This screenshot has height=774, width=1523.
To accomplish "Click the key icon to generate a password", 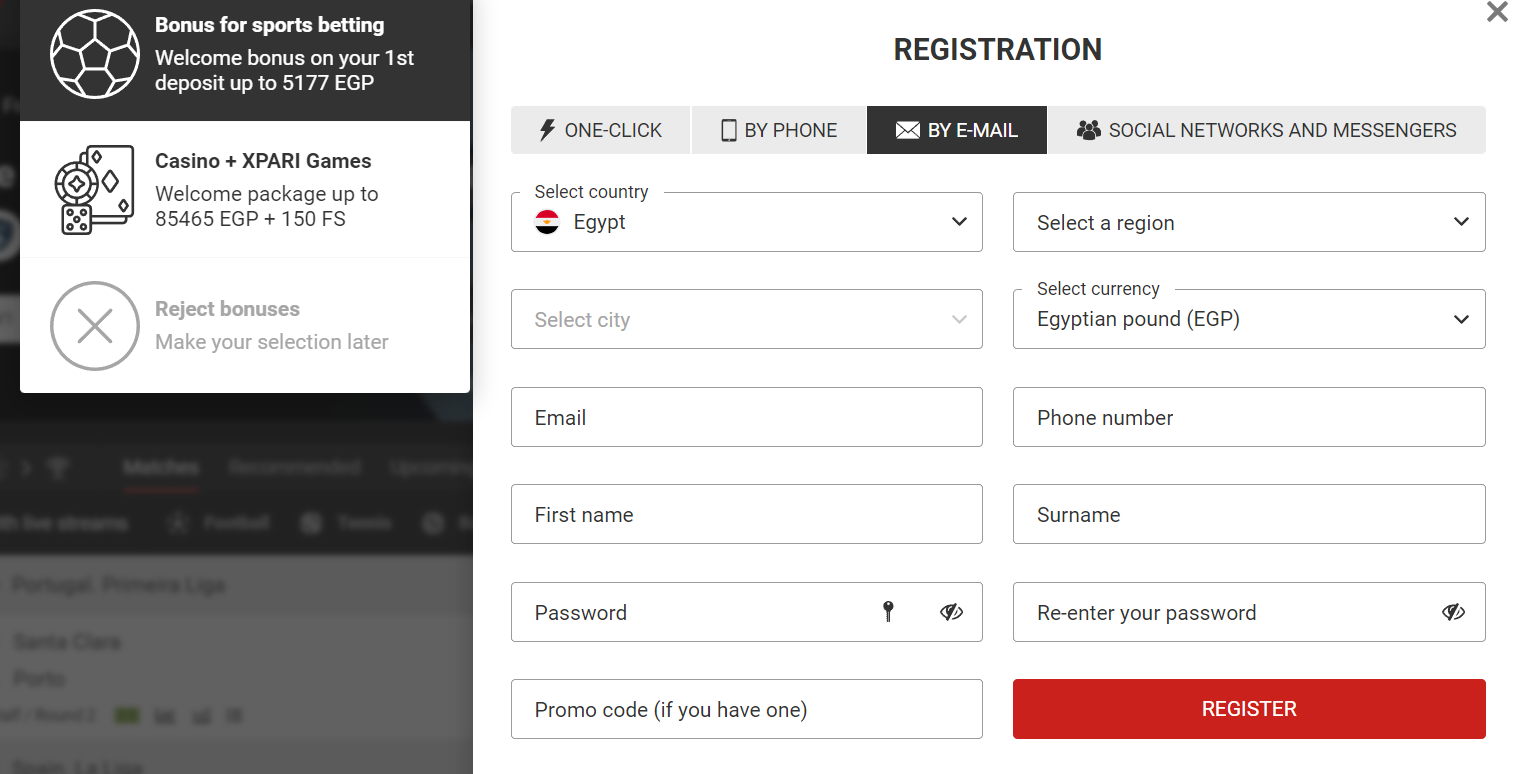I will tap(887, 612).
